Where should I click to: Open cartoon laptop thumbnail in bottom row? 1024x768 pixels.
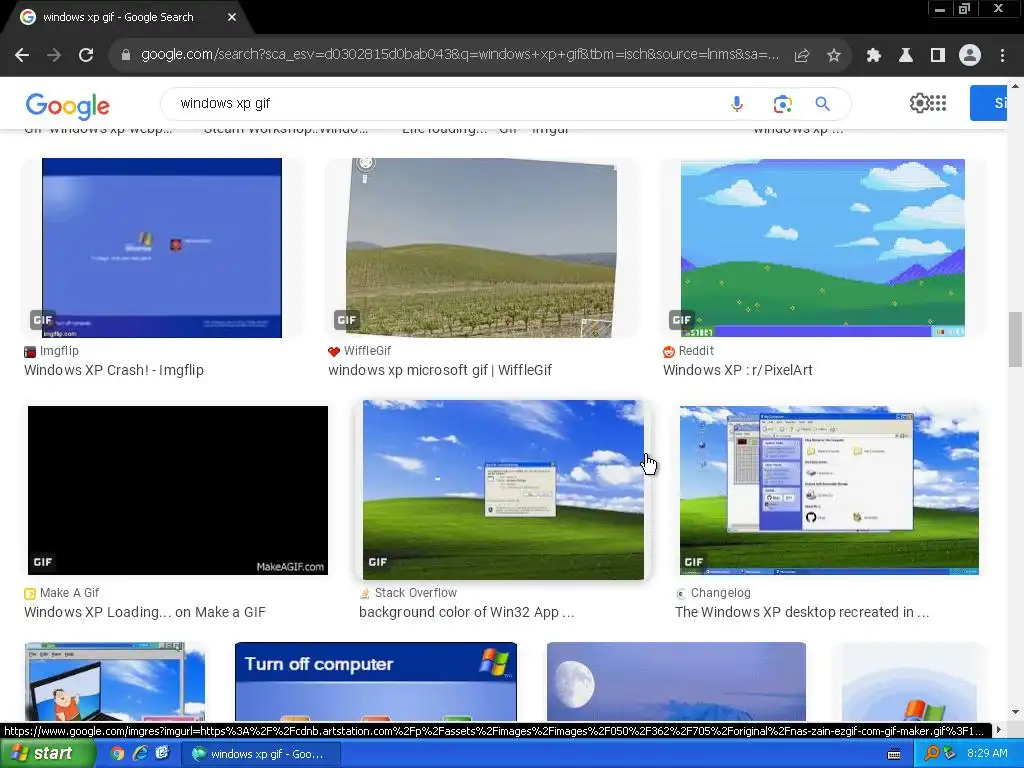tap(115, 681)
